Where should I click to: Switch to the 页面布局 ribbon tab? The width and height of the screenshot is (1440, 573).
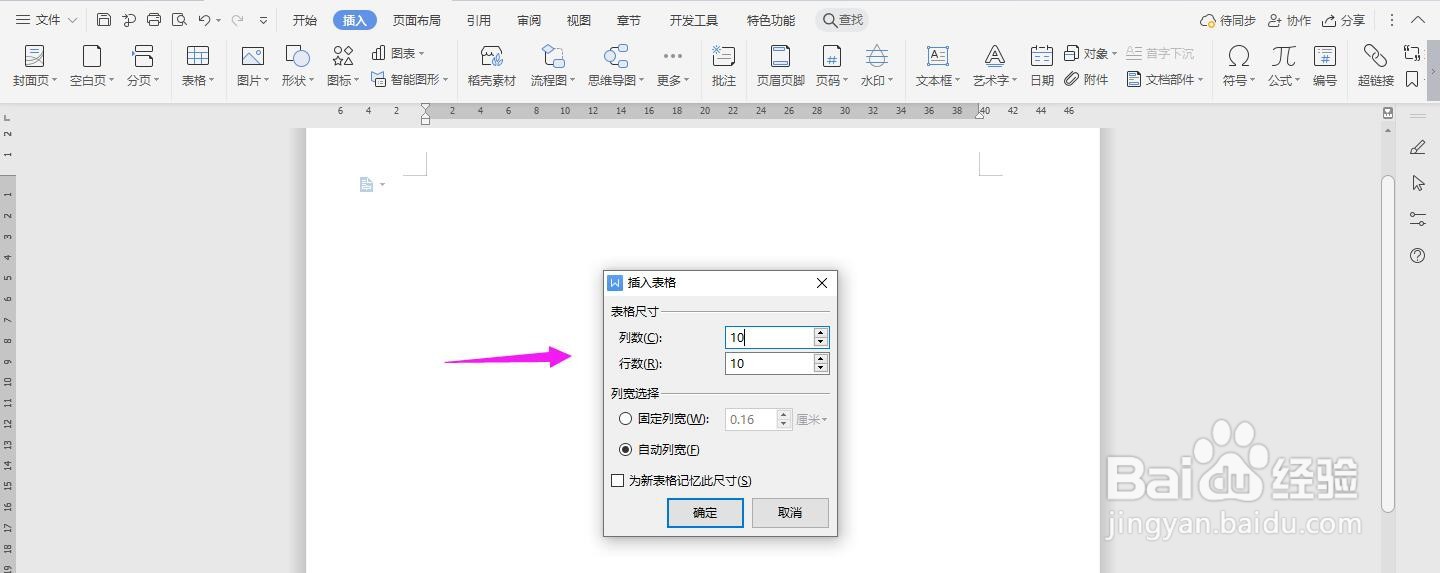[x=417, y=20]
